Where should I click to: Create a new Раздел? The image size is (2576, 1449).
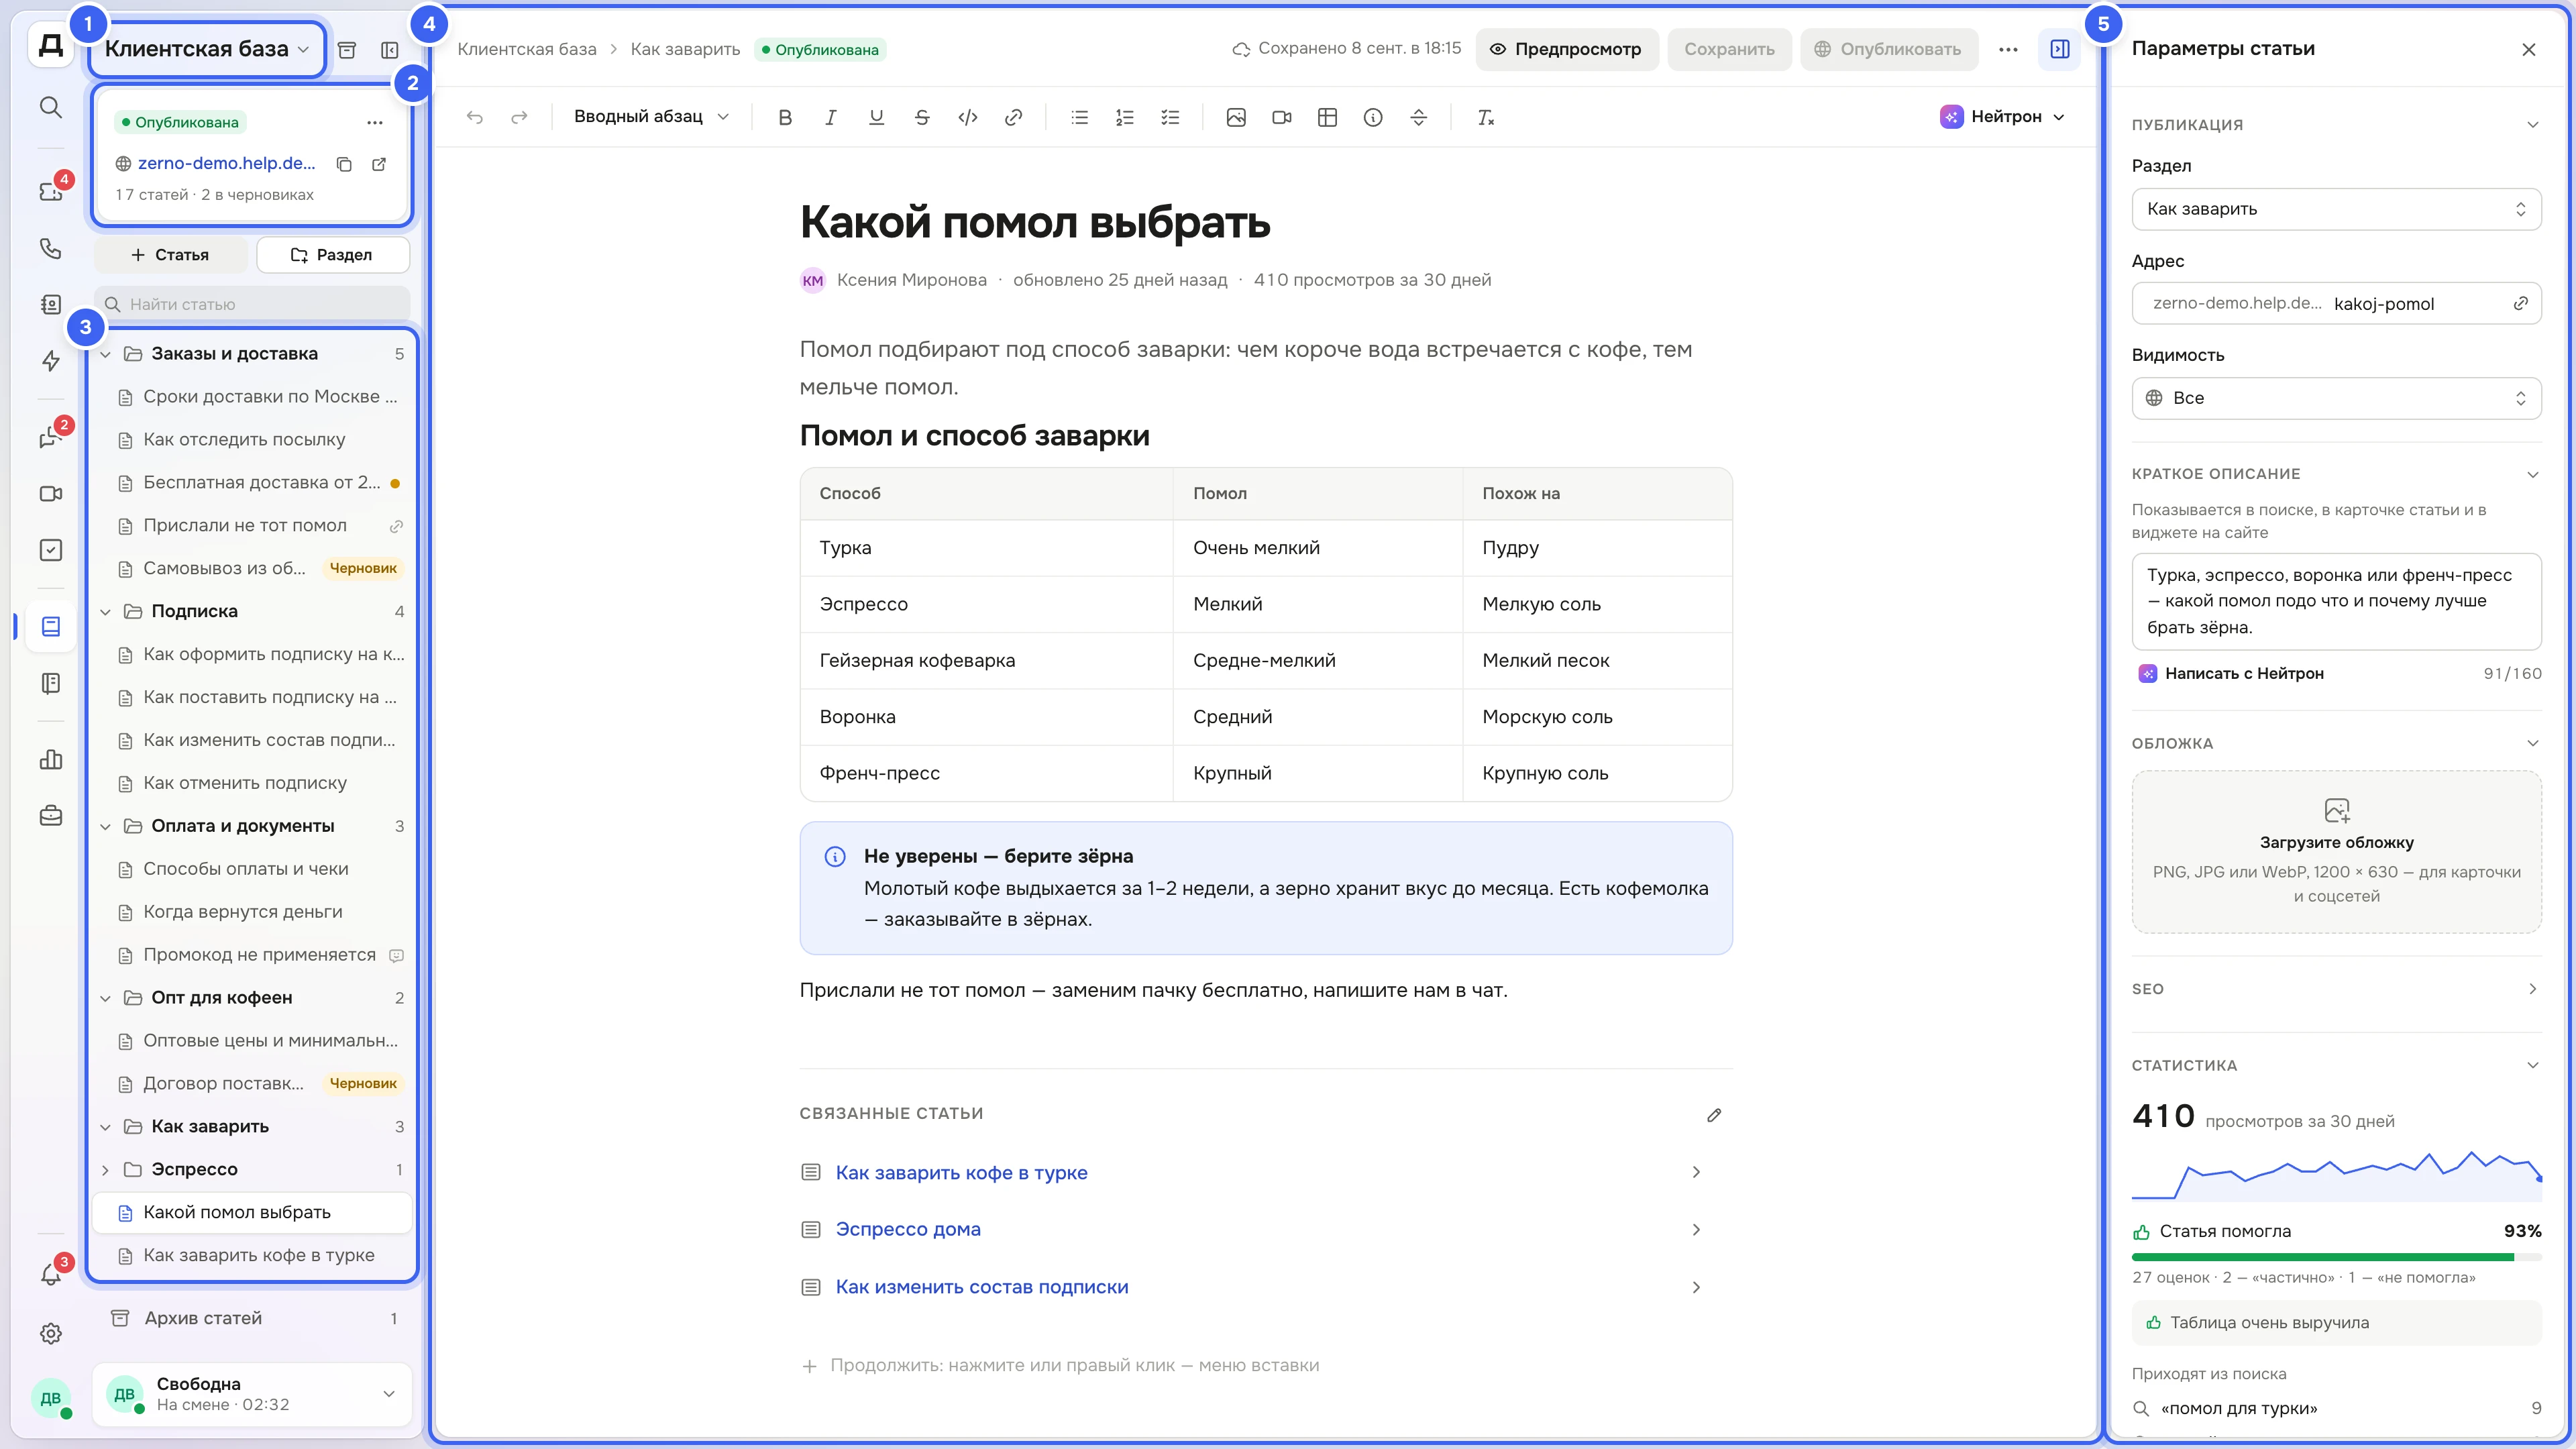click(x=333, y=255)
